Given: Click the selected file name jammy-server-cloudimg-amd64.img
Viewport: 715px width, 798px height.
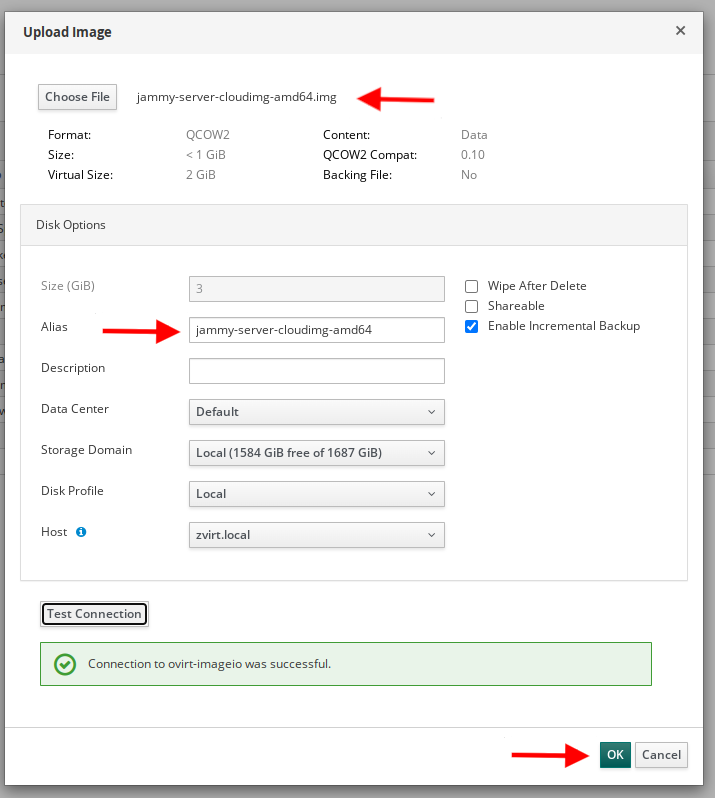Looking at the screenshot, I should click(x=237, y=97).
